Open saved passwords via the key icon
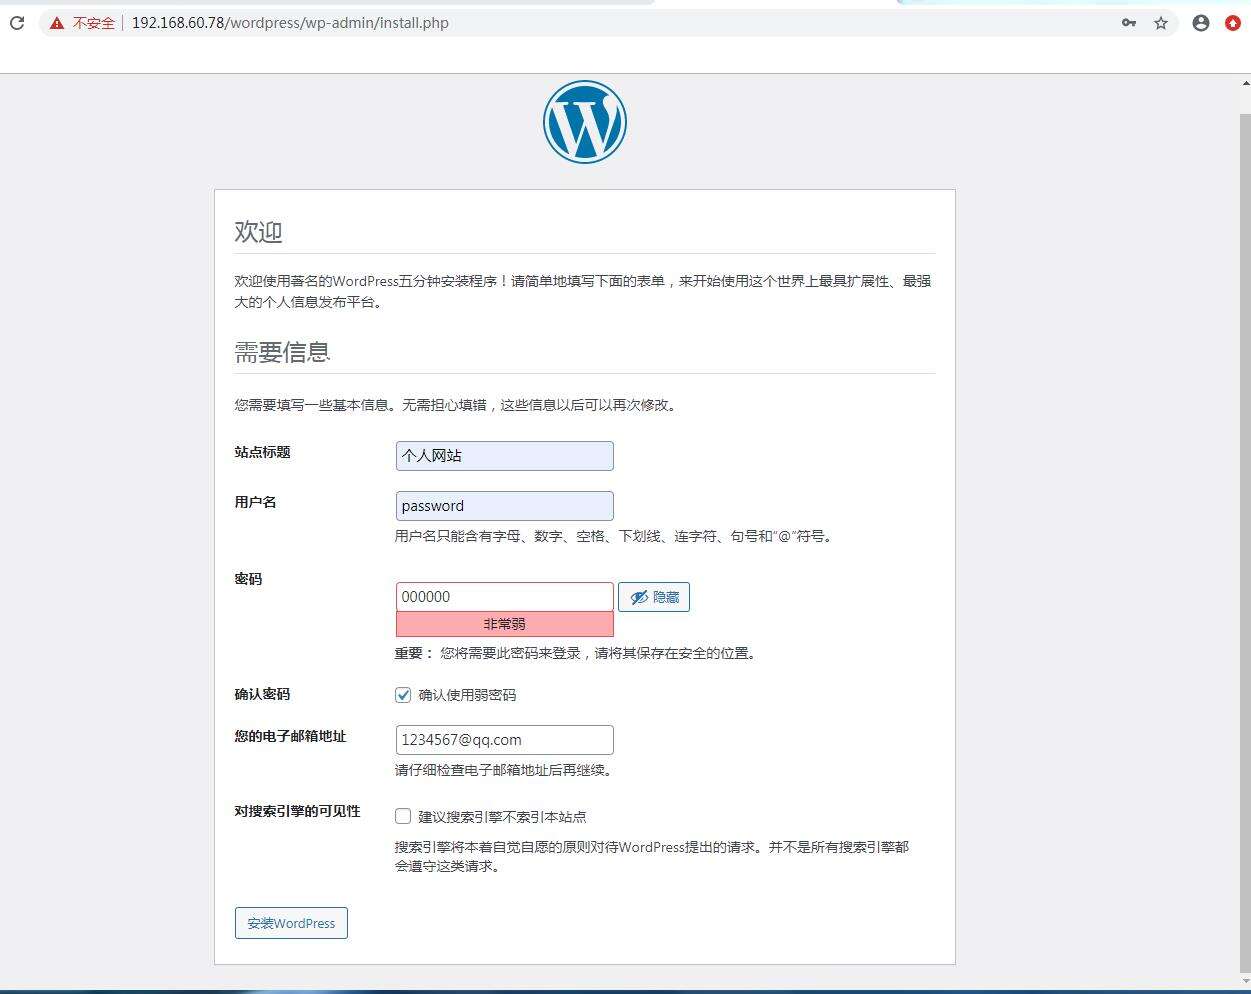The image size is (1251, 994). pos(1129,23)
